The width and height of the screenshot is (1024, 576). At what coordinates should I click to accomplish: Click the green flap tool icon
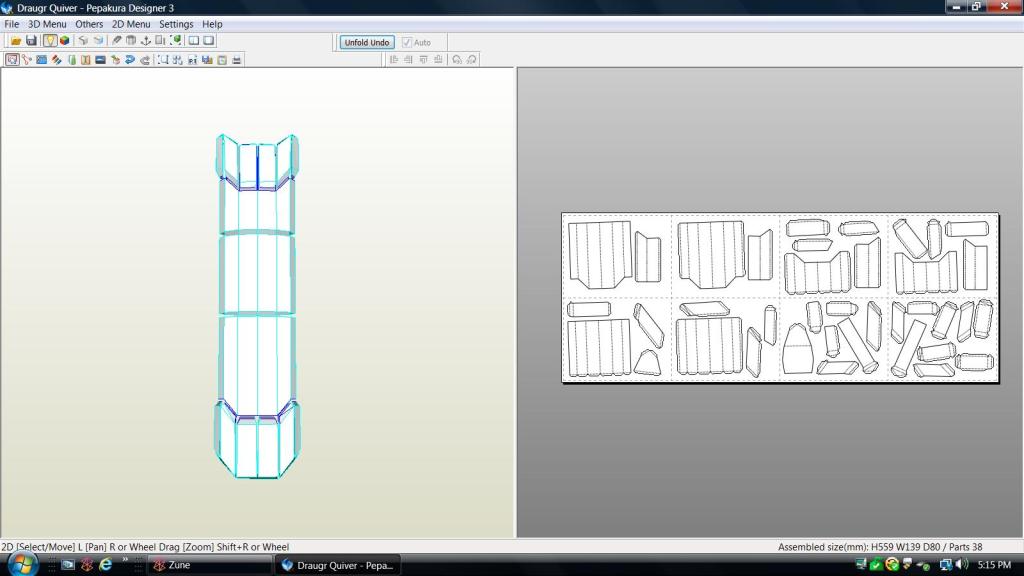click(x=72, y=59)
